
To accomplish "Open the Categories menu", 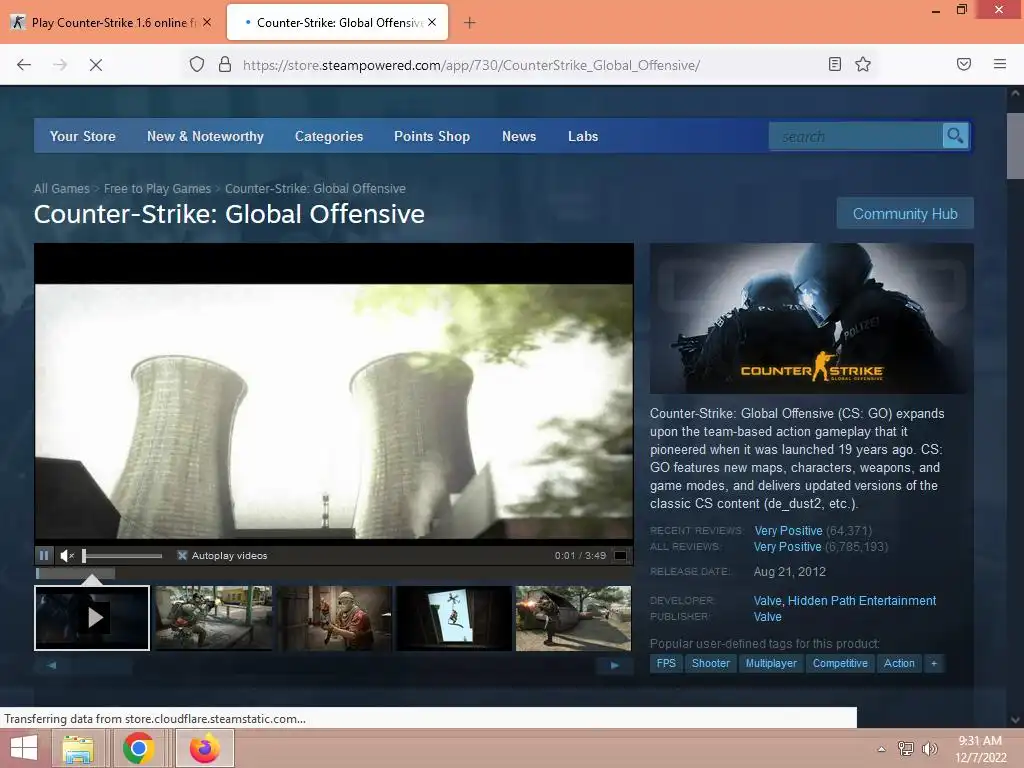I will tap(328, 136).
